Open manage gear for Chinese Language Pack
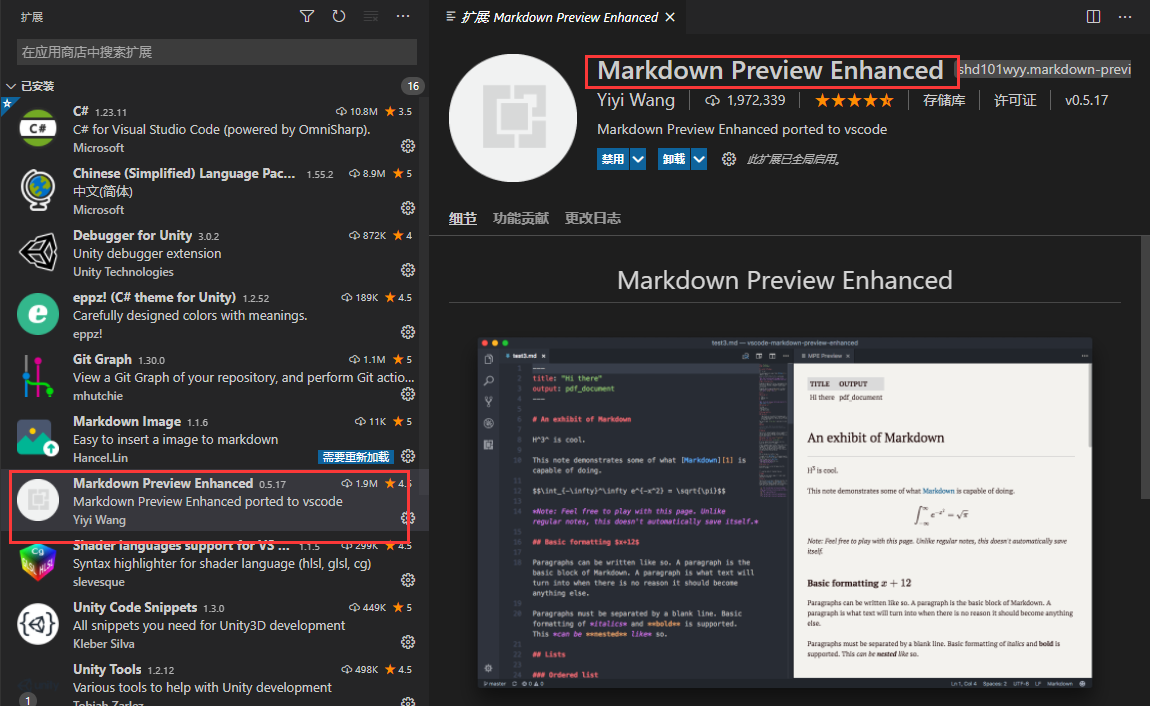 tap(409, 208)
